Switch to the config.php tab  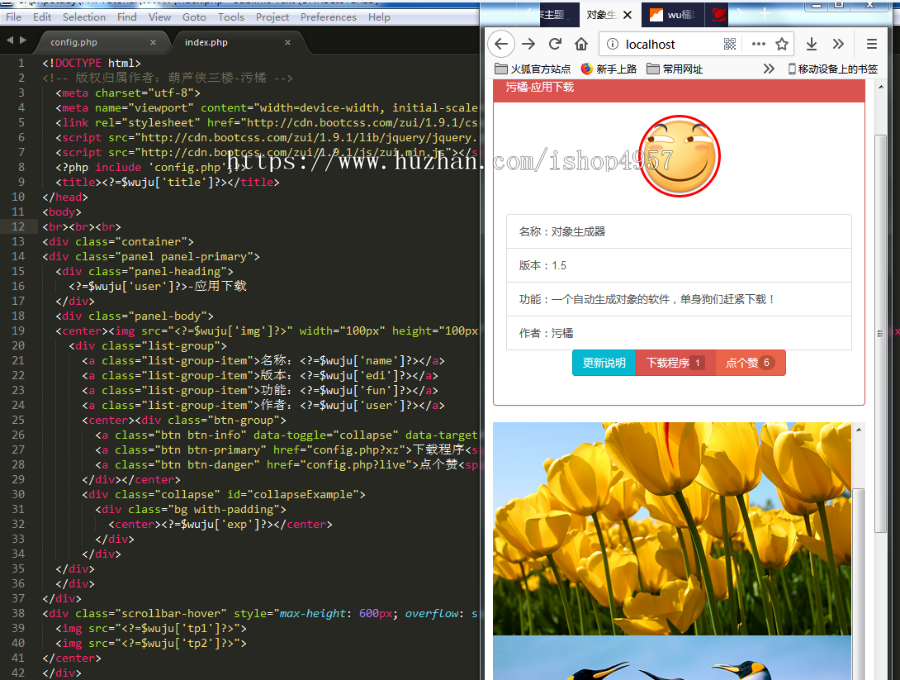(x=73, y=43)
